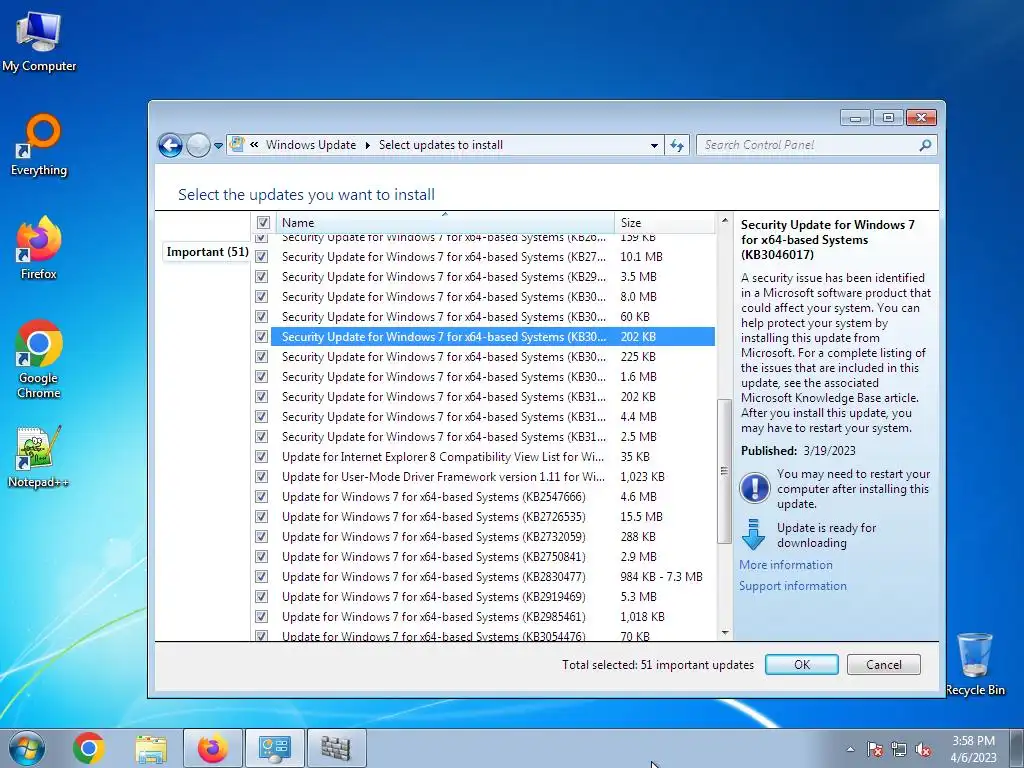This screenshot has height=768, width=1024.
Task: Sort list by Size column header
Action: 665,223
